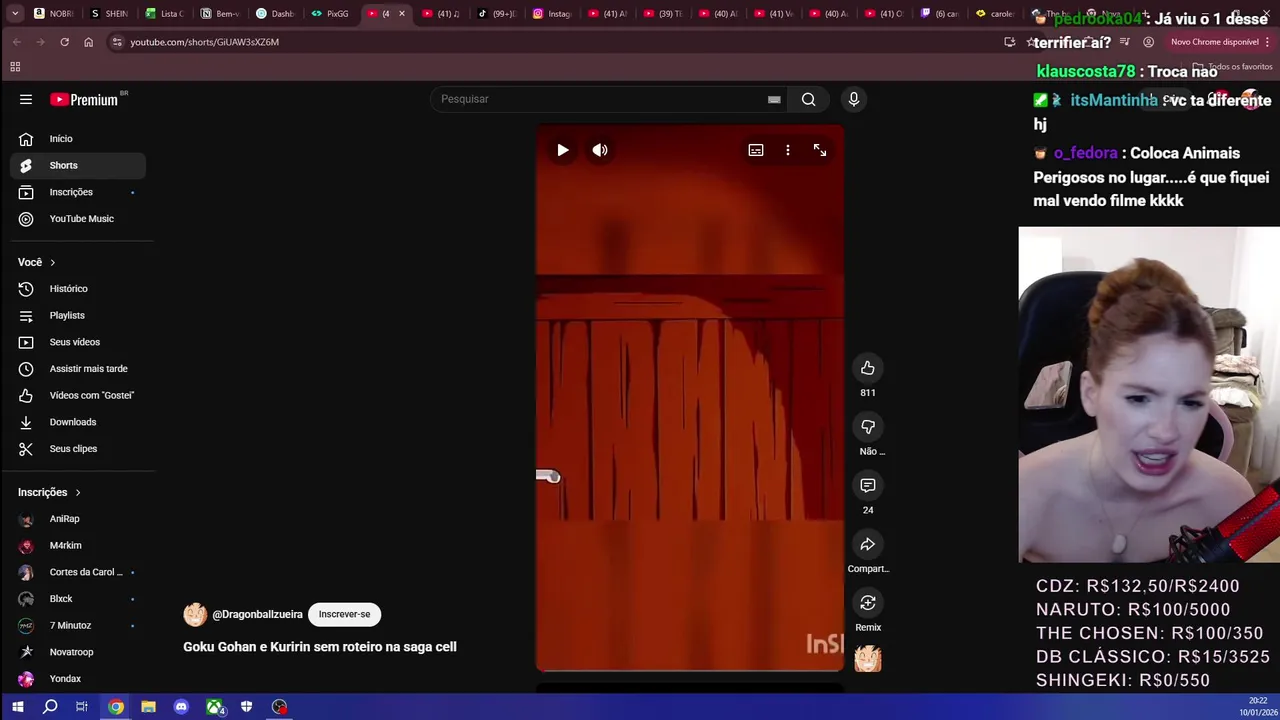The width and height of the screenshot is (1280, 720).
Task: Click the Dragonballzueira channel avatar
Action: 195,614
